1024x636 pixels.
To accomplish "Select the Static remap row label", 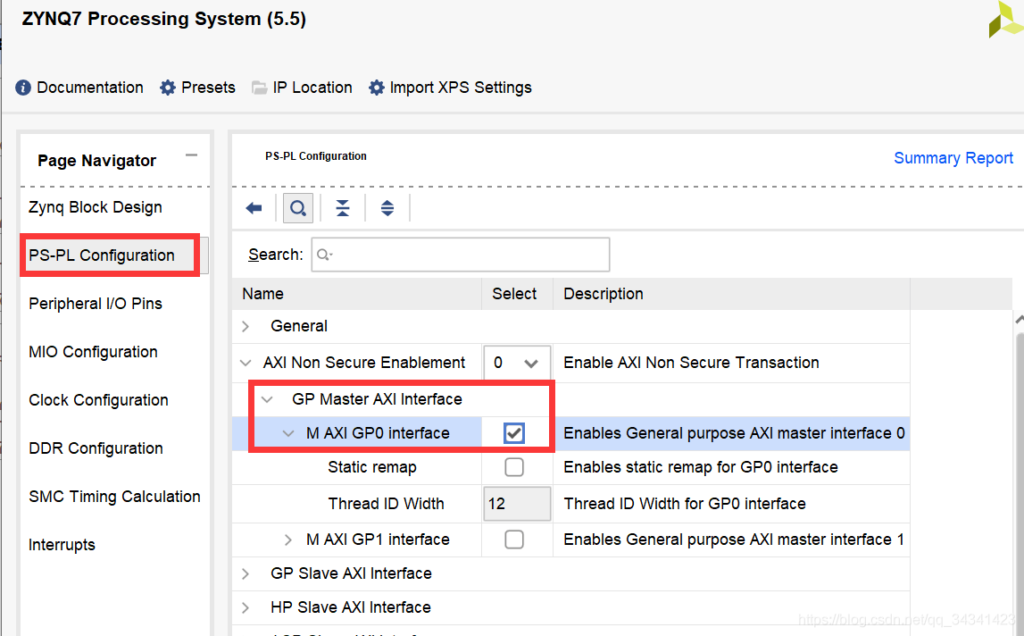I will [372, 467].
